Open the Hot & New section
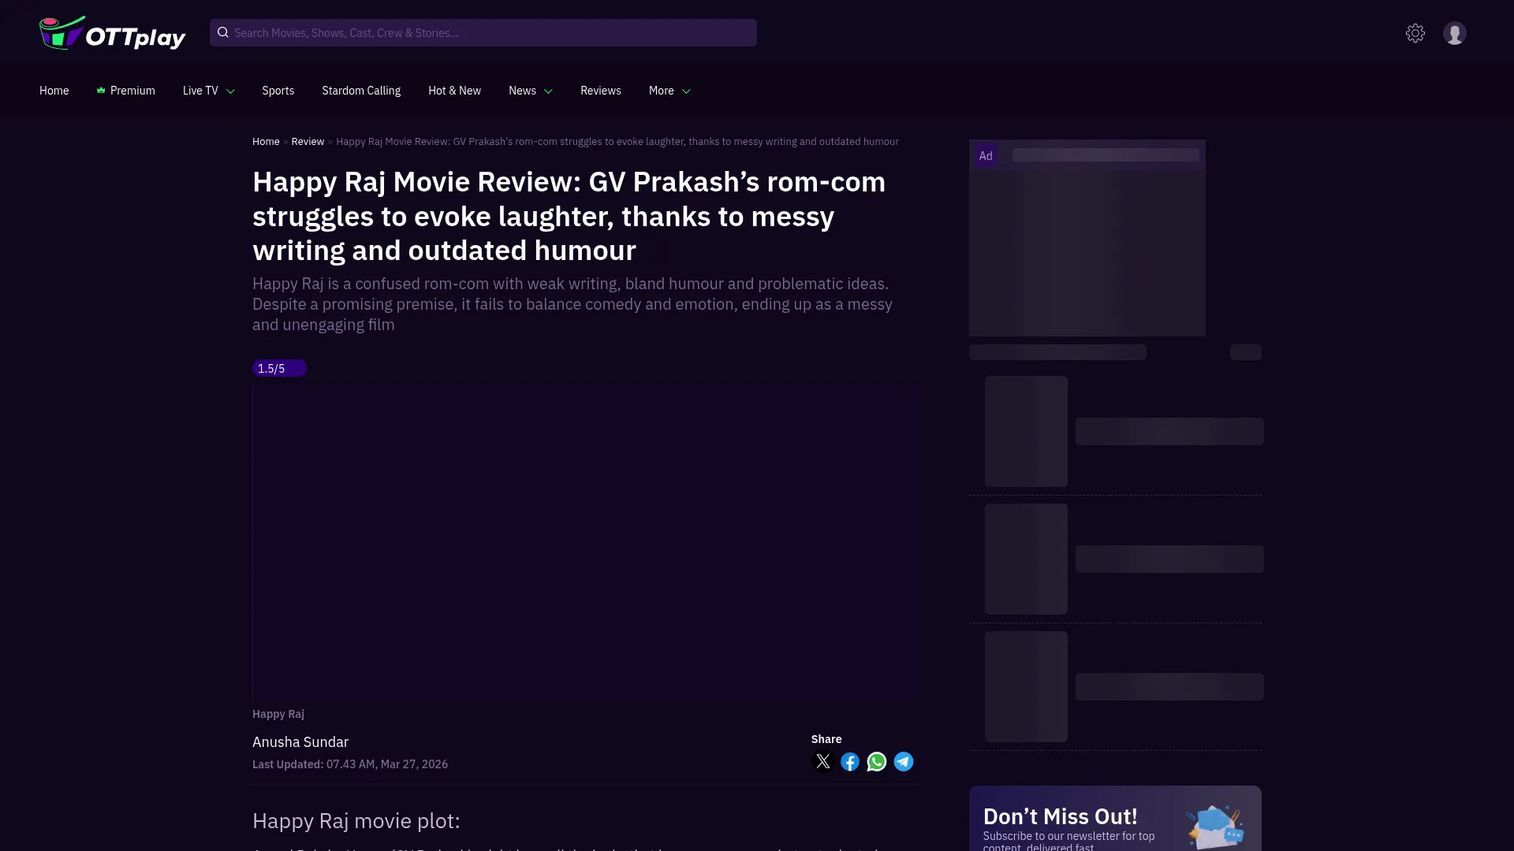Image resolution: width=1514 pixels, height=851 pixels. [454, 91]
